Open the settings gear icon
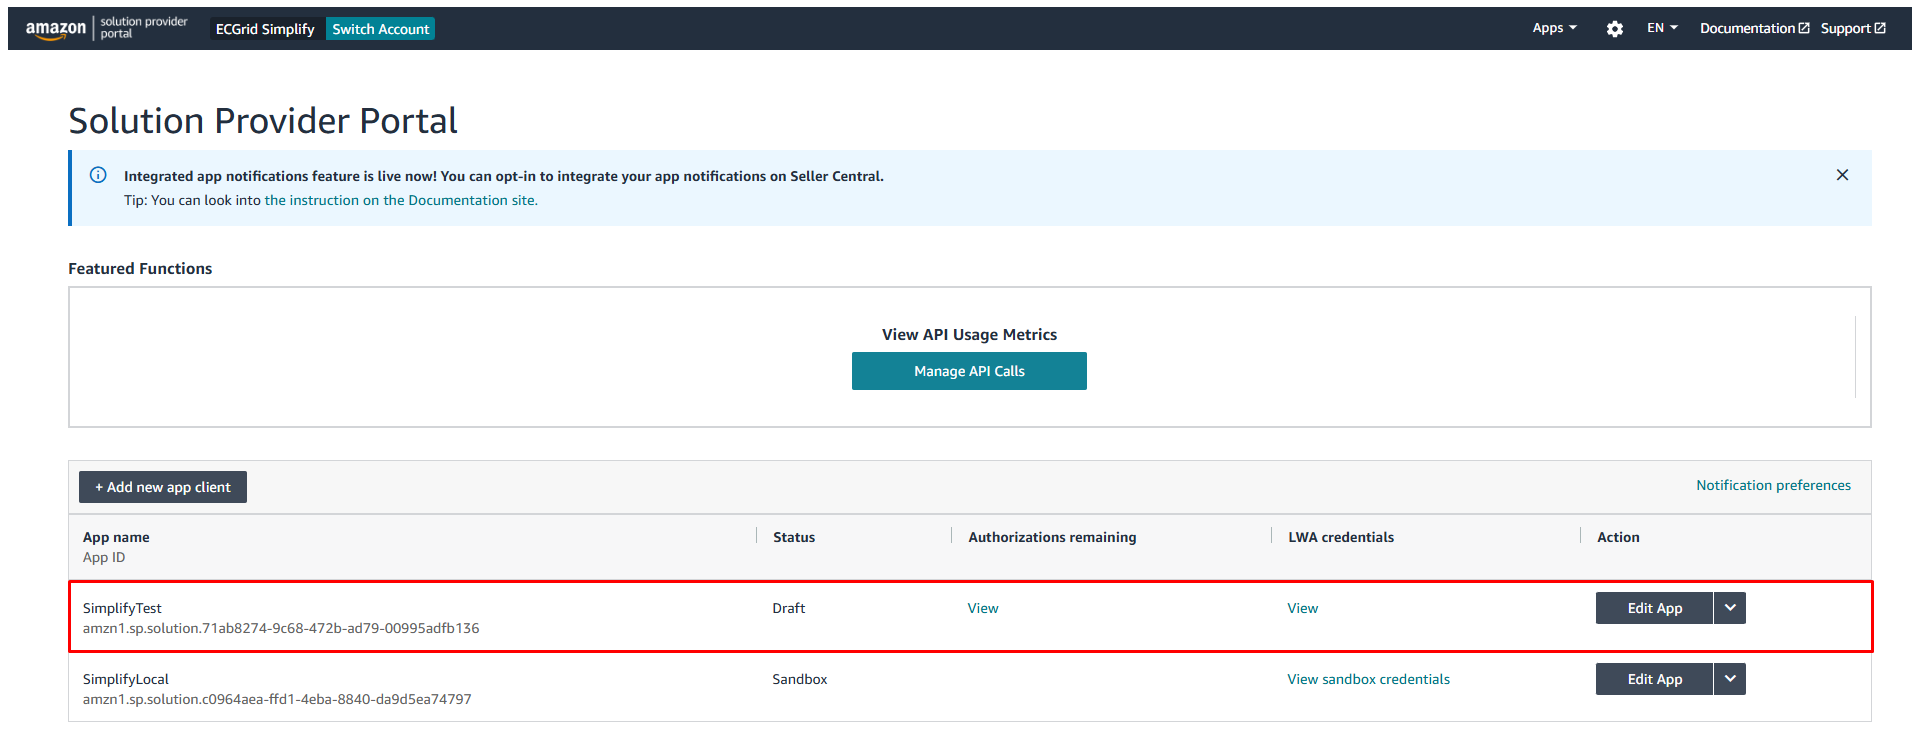This screenshot has height=729, width=1919. [1614, 29]
